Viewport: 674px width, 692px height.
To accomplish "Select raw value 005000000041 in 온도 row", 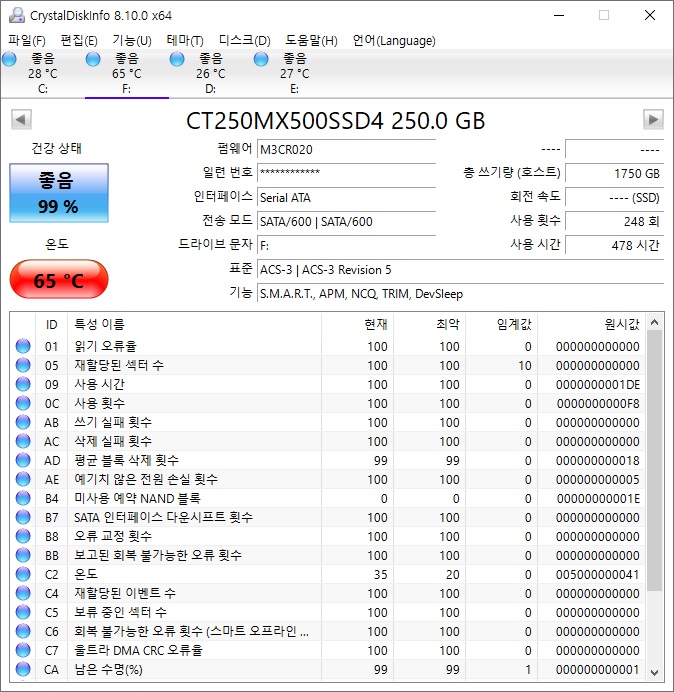I will click(598, 574).
